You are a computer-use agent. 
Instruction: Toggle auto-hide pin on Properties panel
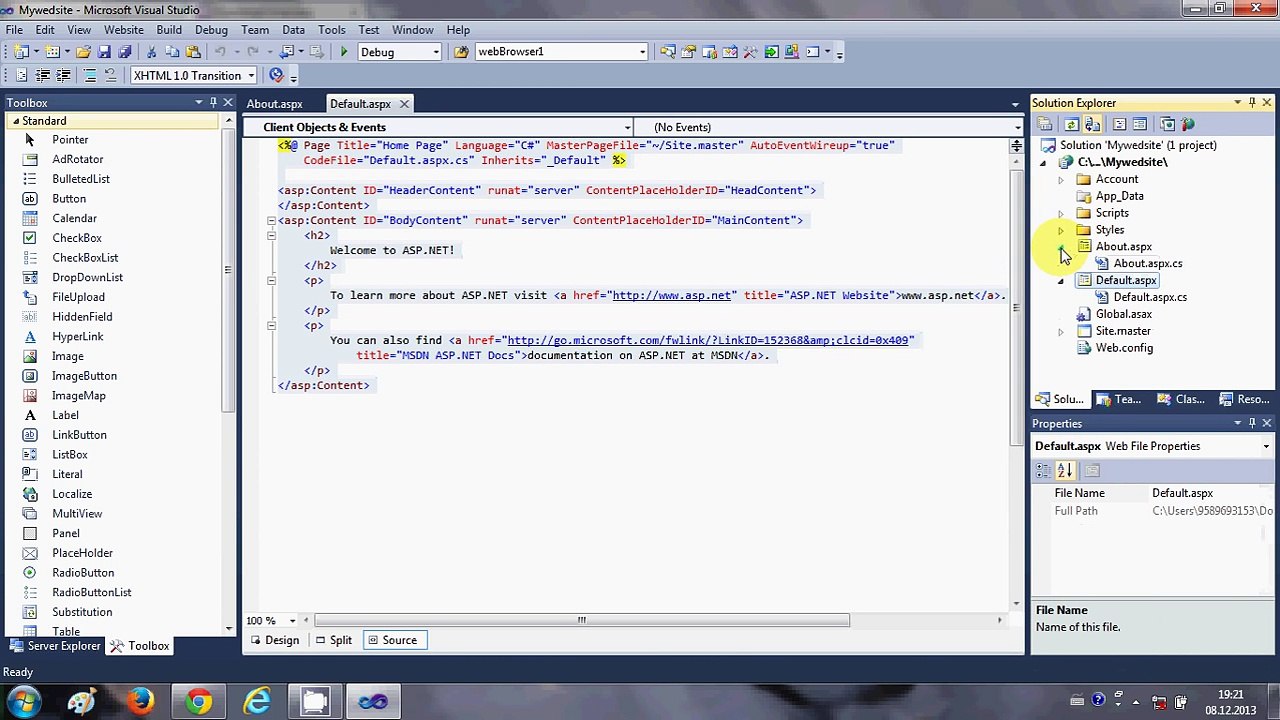pyautogui.click(x=1252, y=424)
